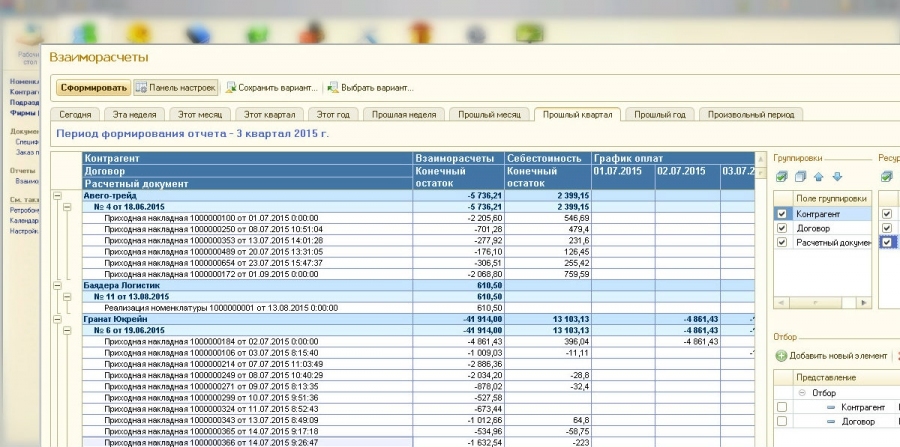Click the check-all groupings icon
900x447 pixels.
[x=782, y=177]
